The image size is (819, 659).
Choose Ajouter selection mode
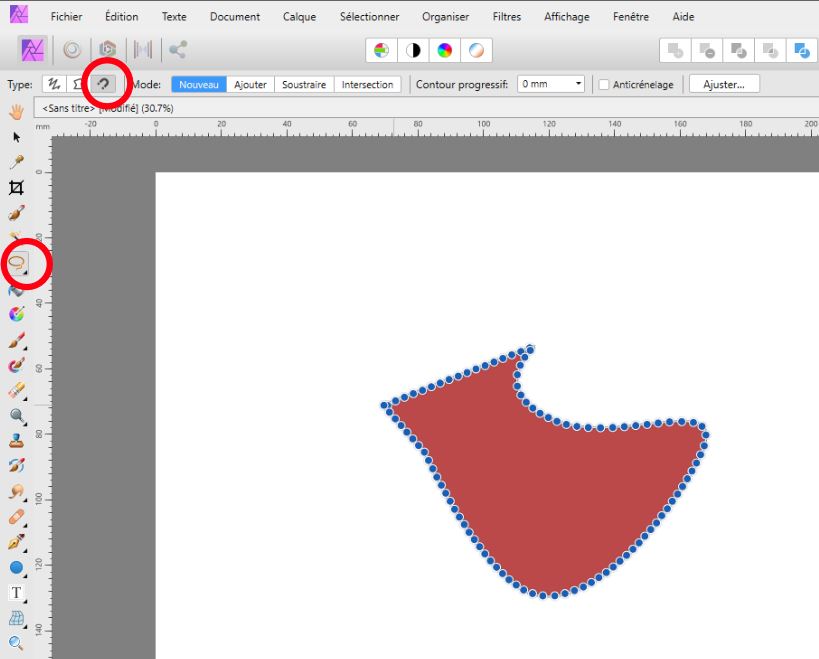250,85
